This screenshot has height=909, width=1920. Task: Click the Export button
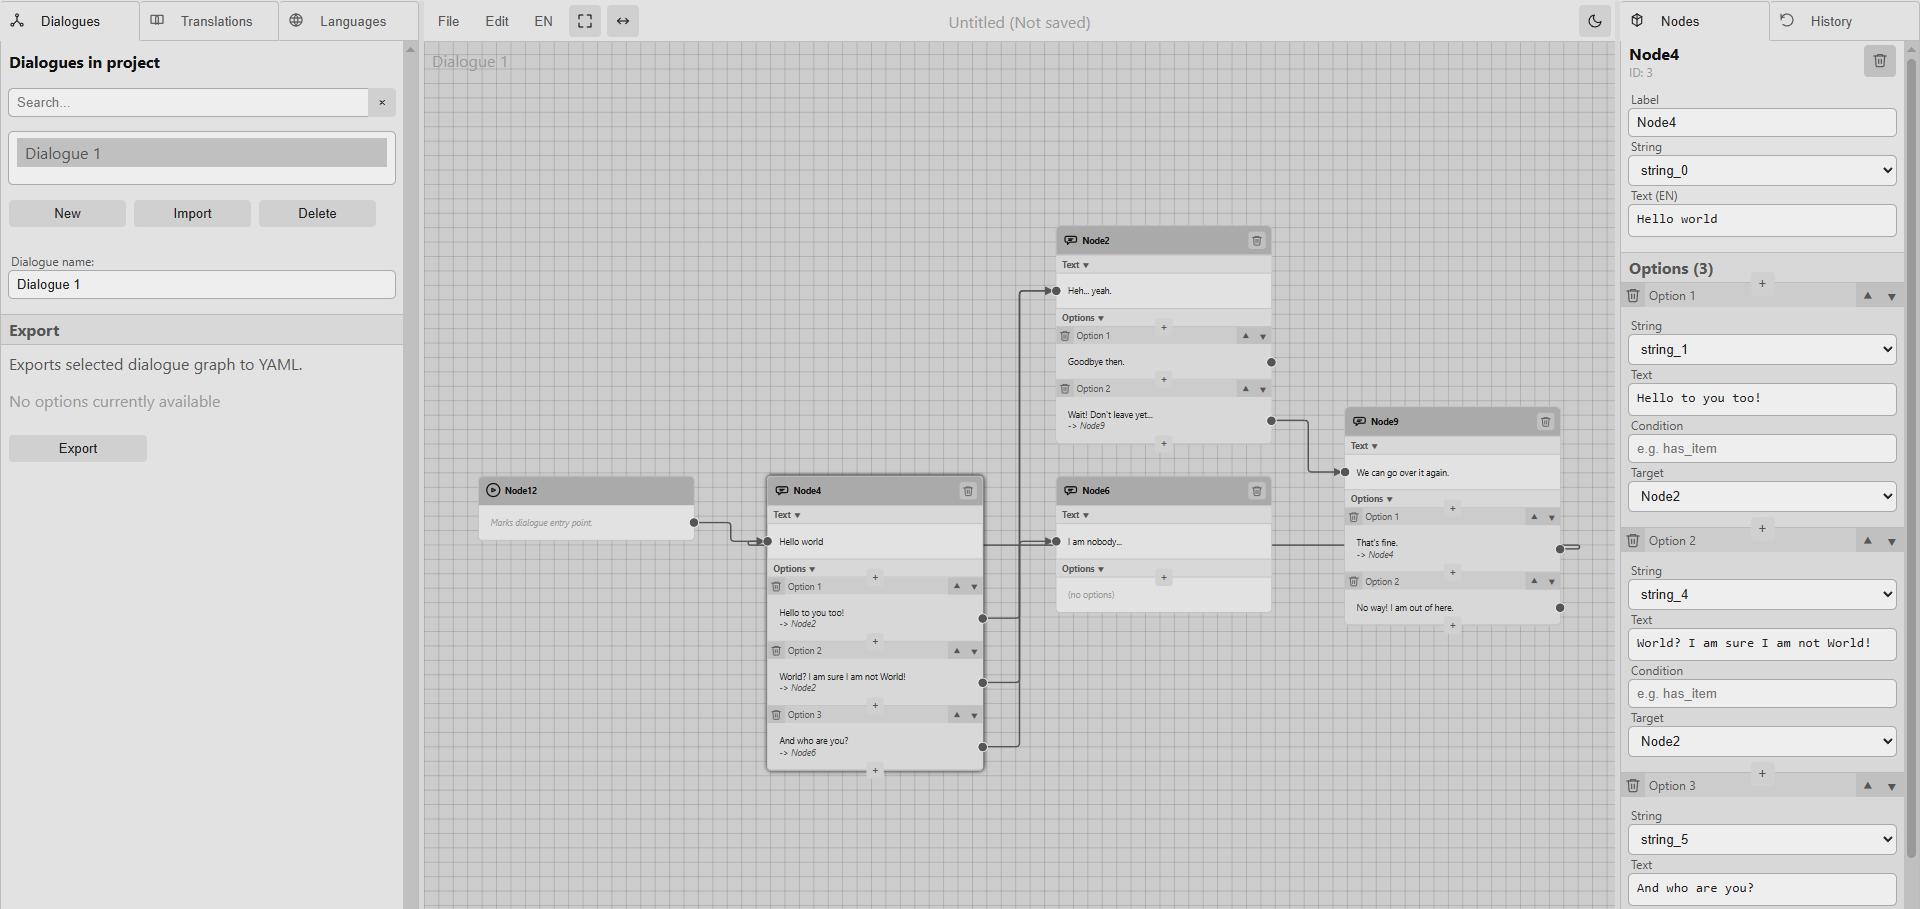point(78,449)
